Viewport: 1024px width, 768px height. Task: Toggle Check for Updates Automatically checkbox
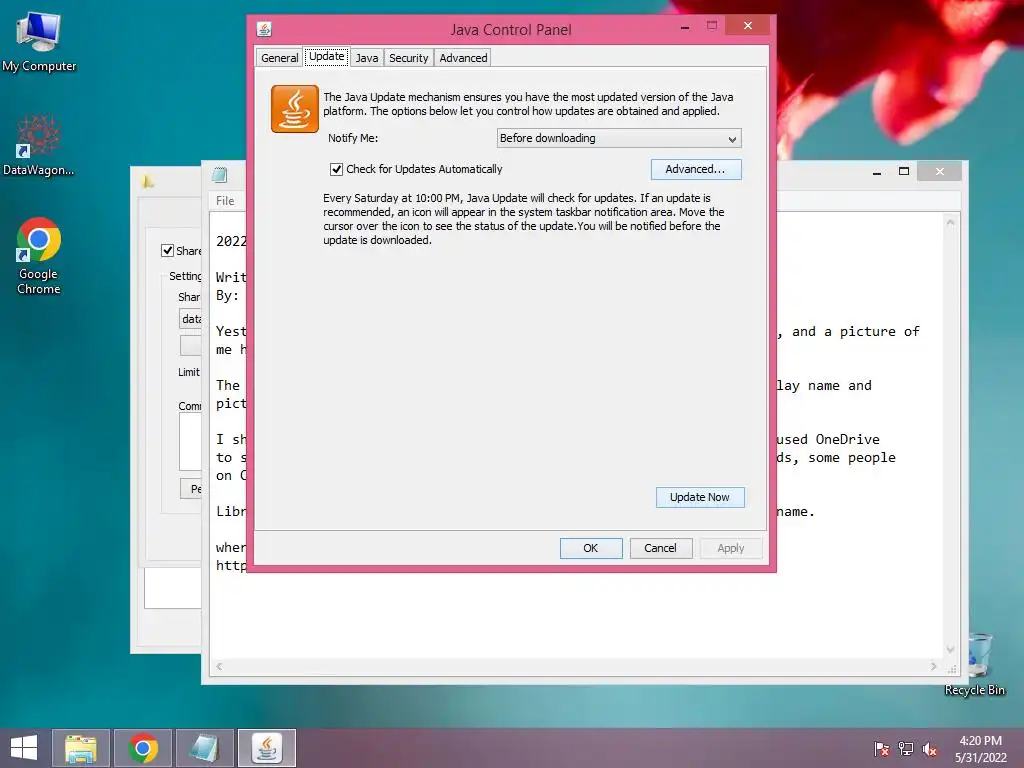click(336, 169)
